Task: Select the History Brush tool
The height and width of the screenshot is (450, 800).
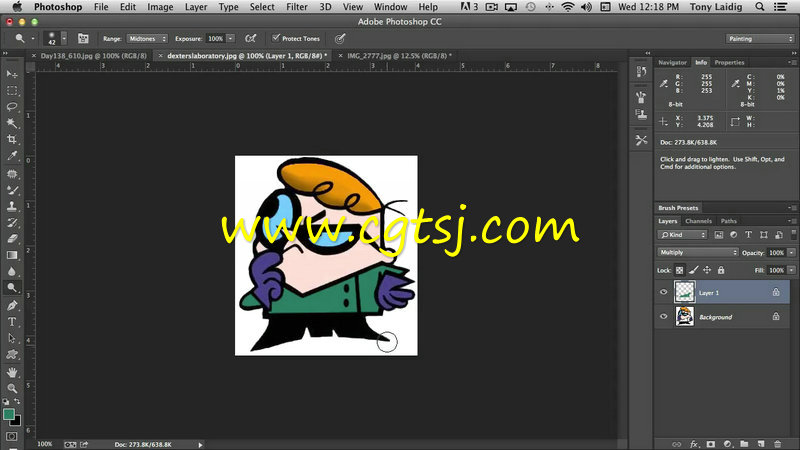Action: [12, 223]
